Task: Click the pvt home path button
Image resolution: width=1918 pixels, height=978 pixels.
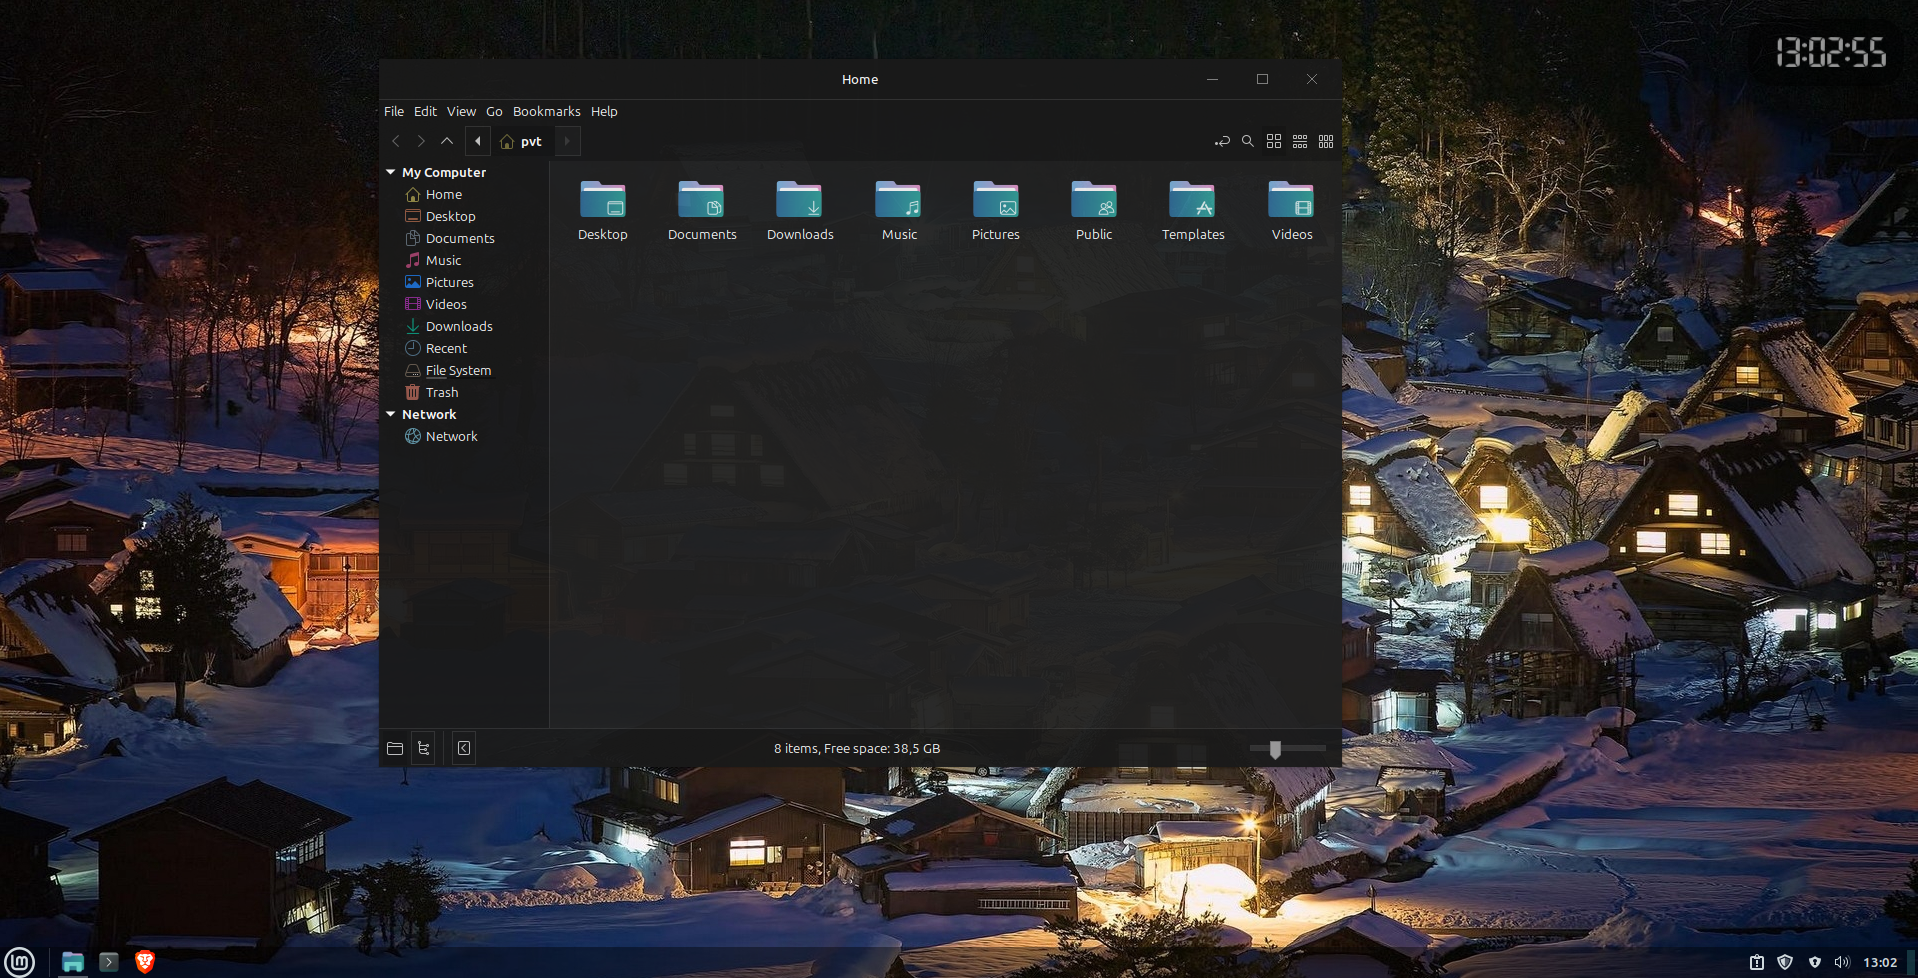Action: (x=522, y=141)
